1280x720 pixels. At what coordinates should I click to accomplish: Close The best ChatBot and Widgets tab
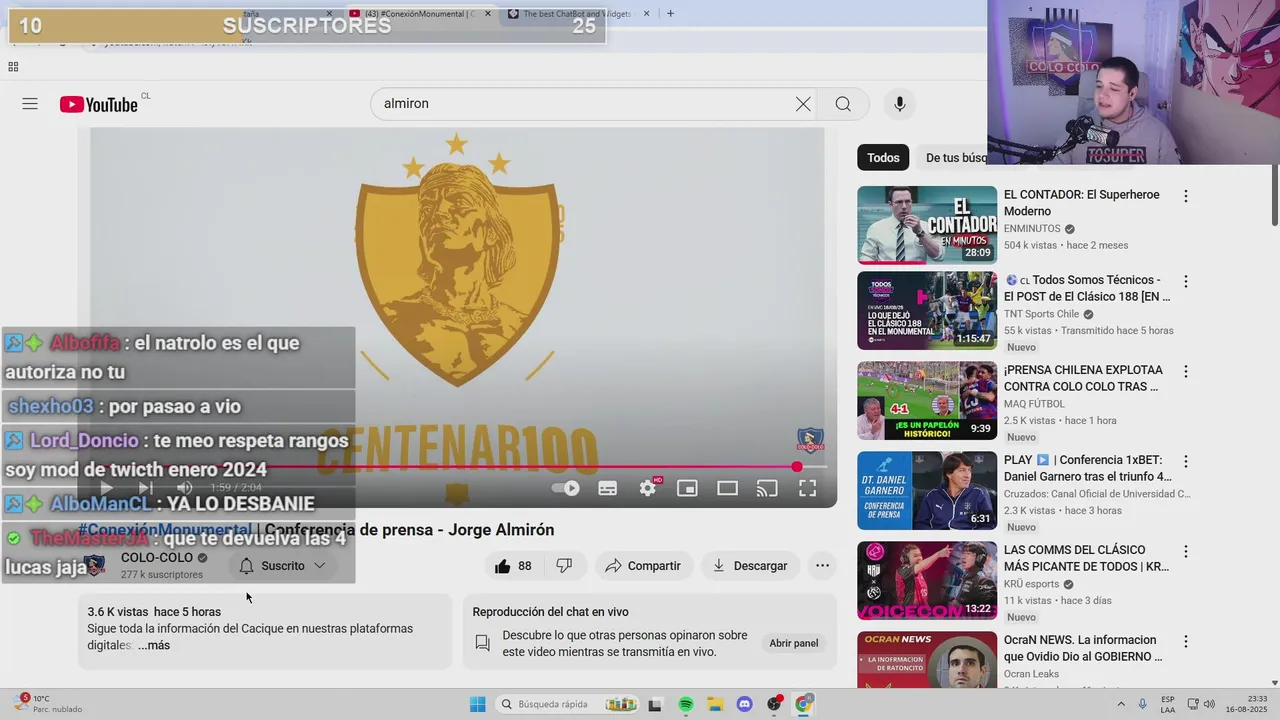point(646,14)
